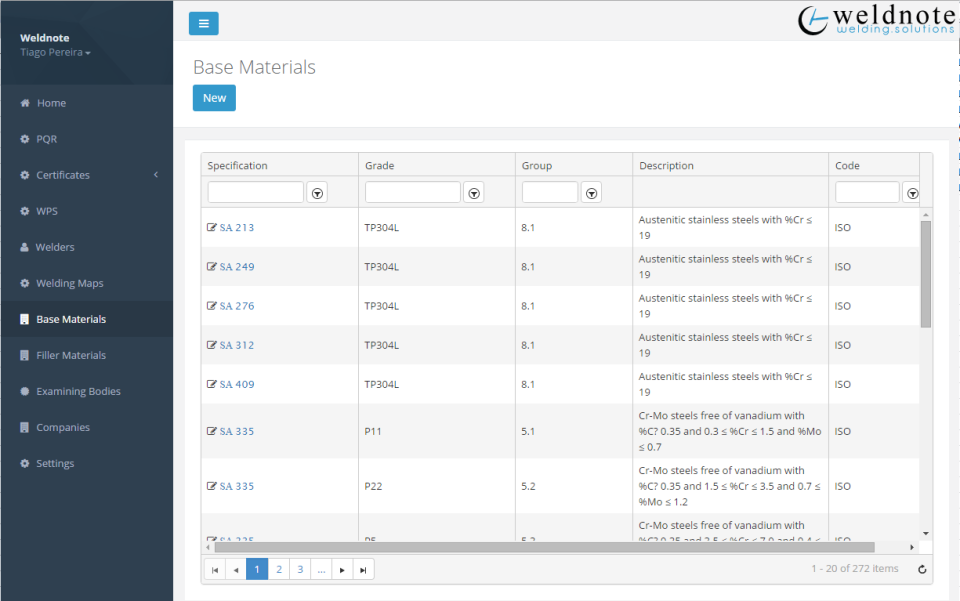Click edit icon for SA 335 P22 row
This screenshot has width=960, height=601.
(211, 486)
